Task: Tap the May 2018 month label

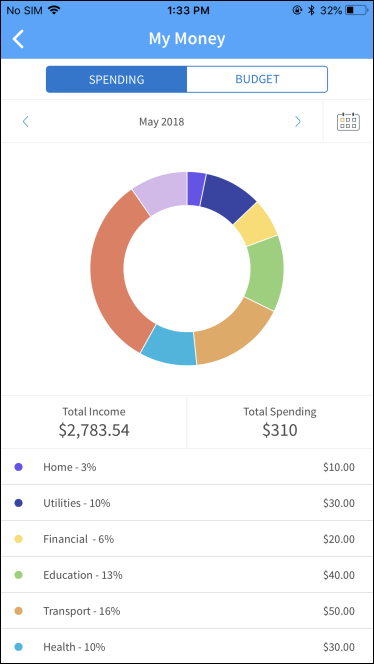Action: tap(162, 122)
